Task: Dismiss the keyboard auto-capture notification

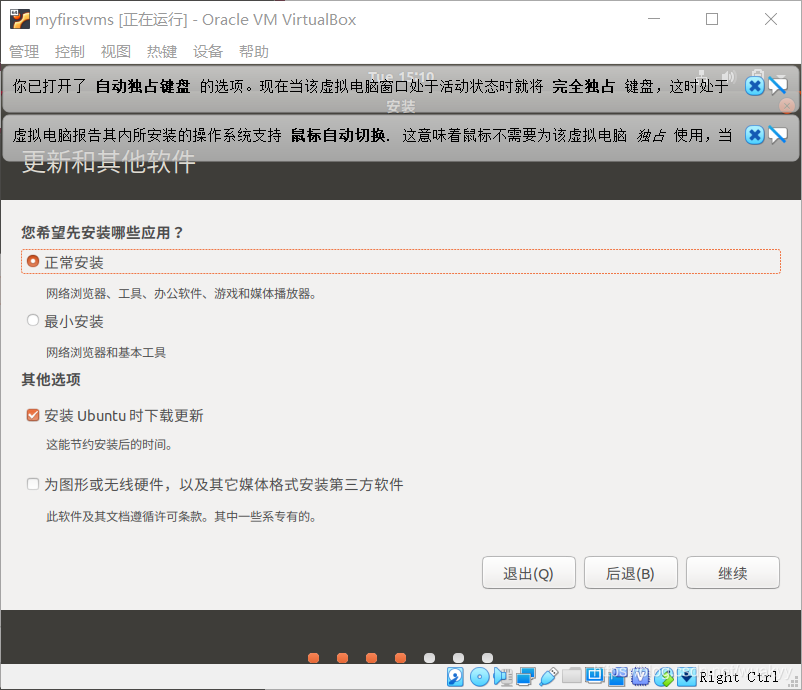Action: tap(754, 86)
